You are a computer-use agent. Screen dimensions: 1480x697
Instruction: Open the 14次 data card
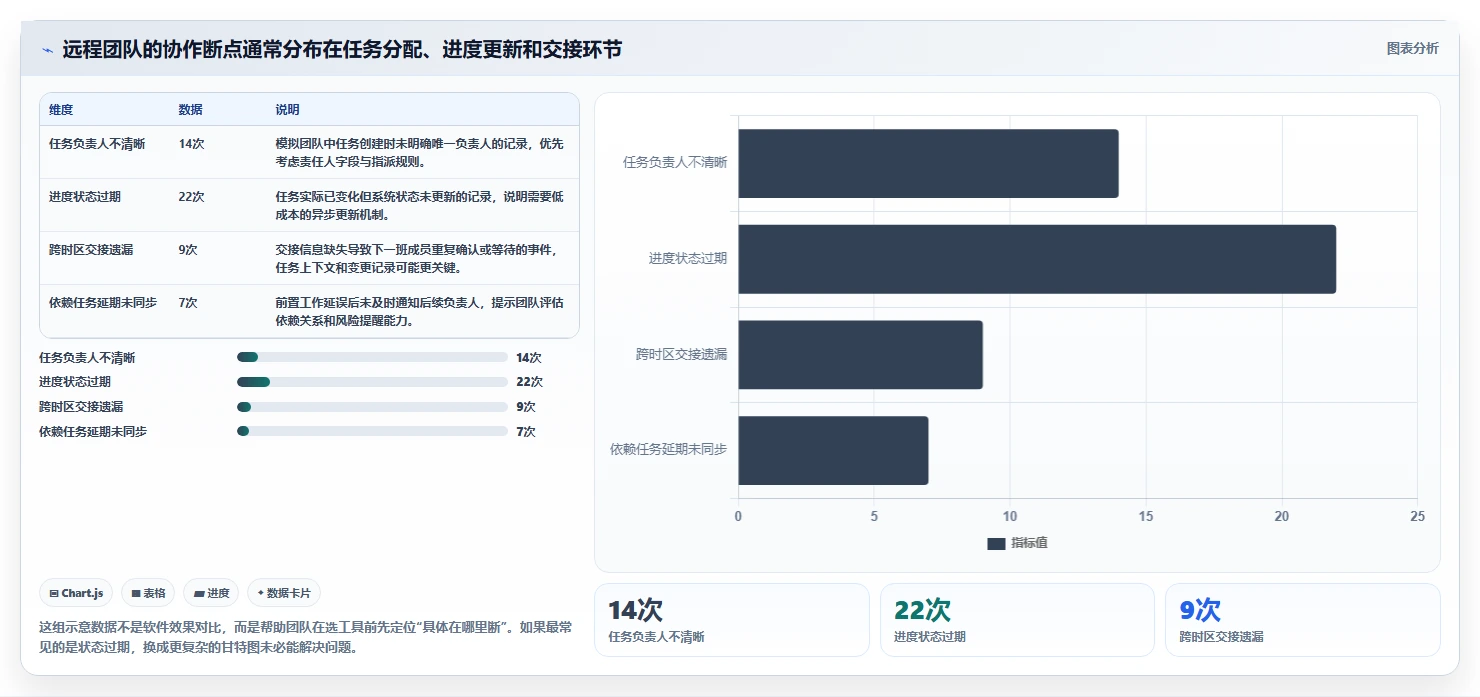732,620
